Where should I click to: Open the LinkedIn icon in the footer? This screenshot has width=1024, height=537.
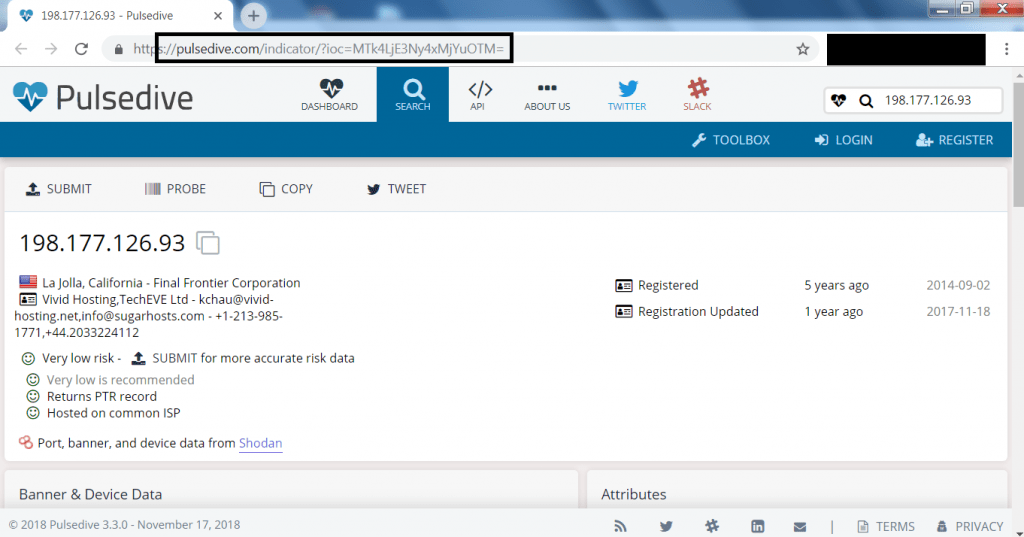point(758,526)
